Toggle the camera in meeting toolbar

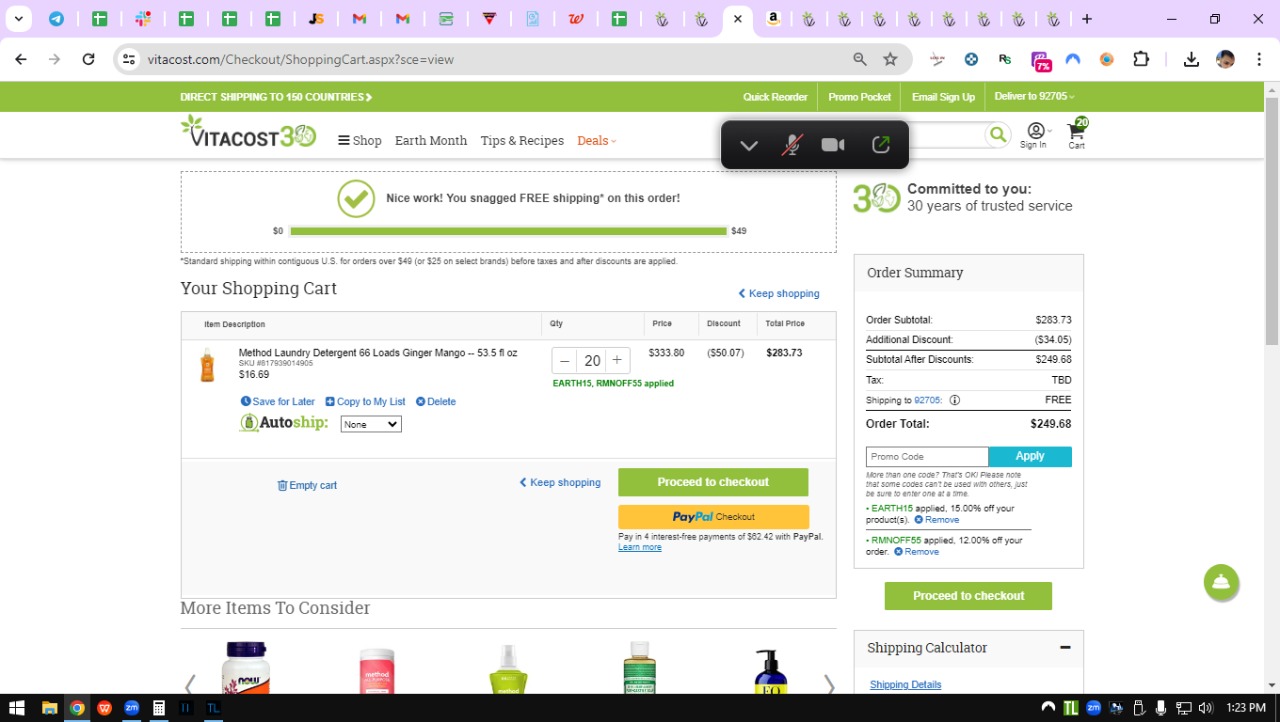pos(833,145)
